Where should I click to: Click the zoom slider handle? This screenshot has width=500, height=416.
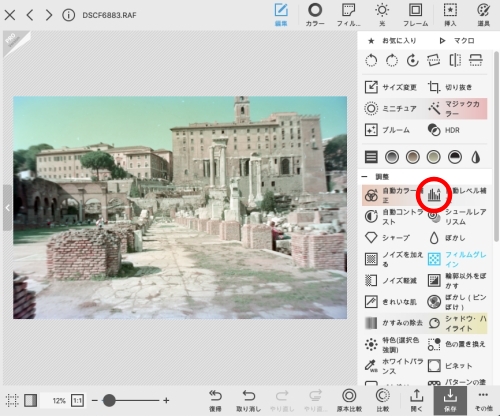click(109, 400)
